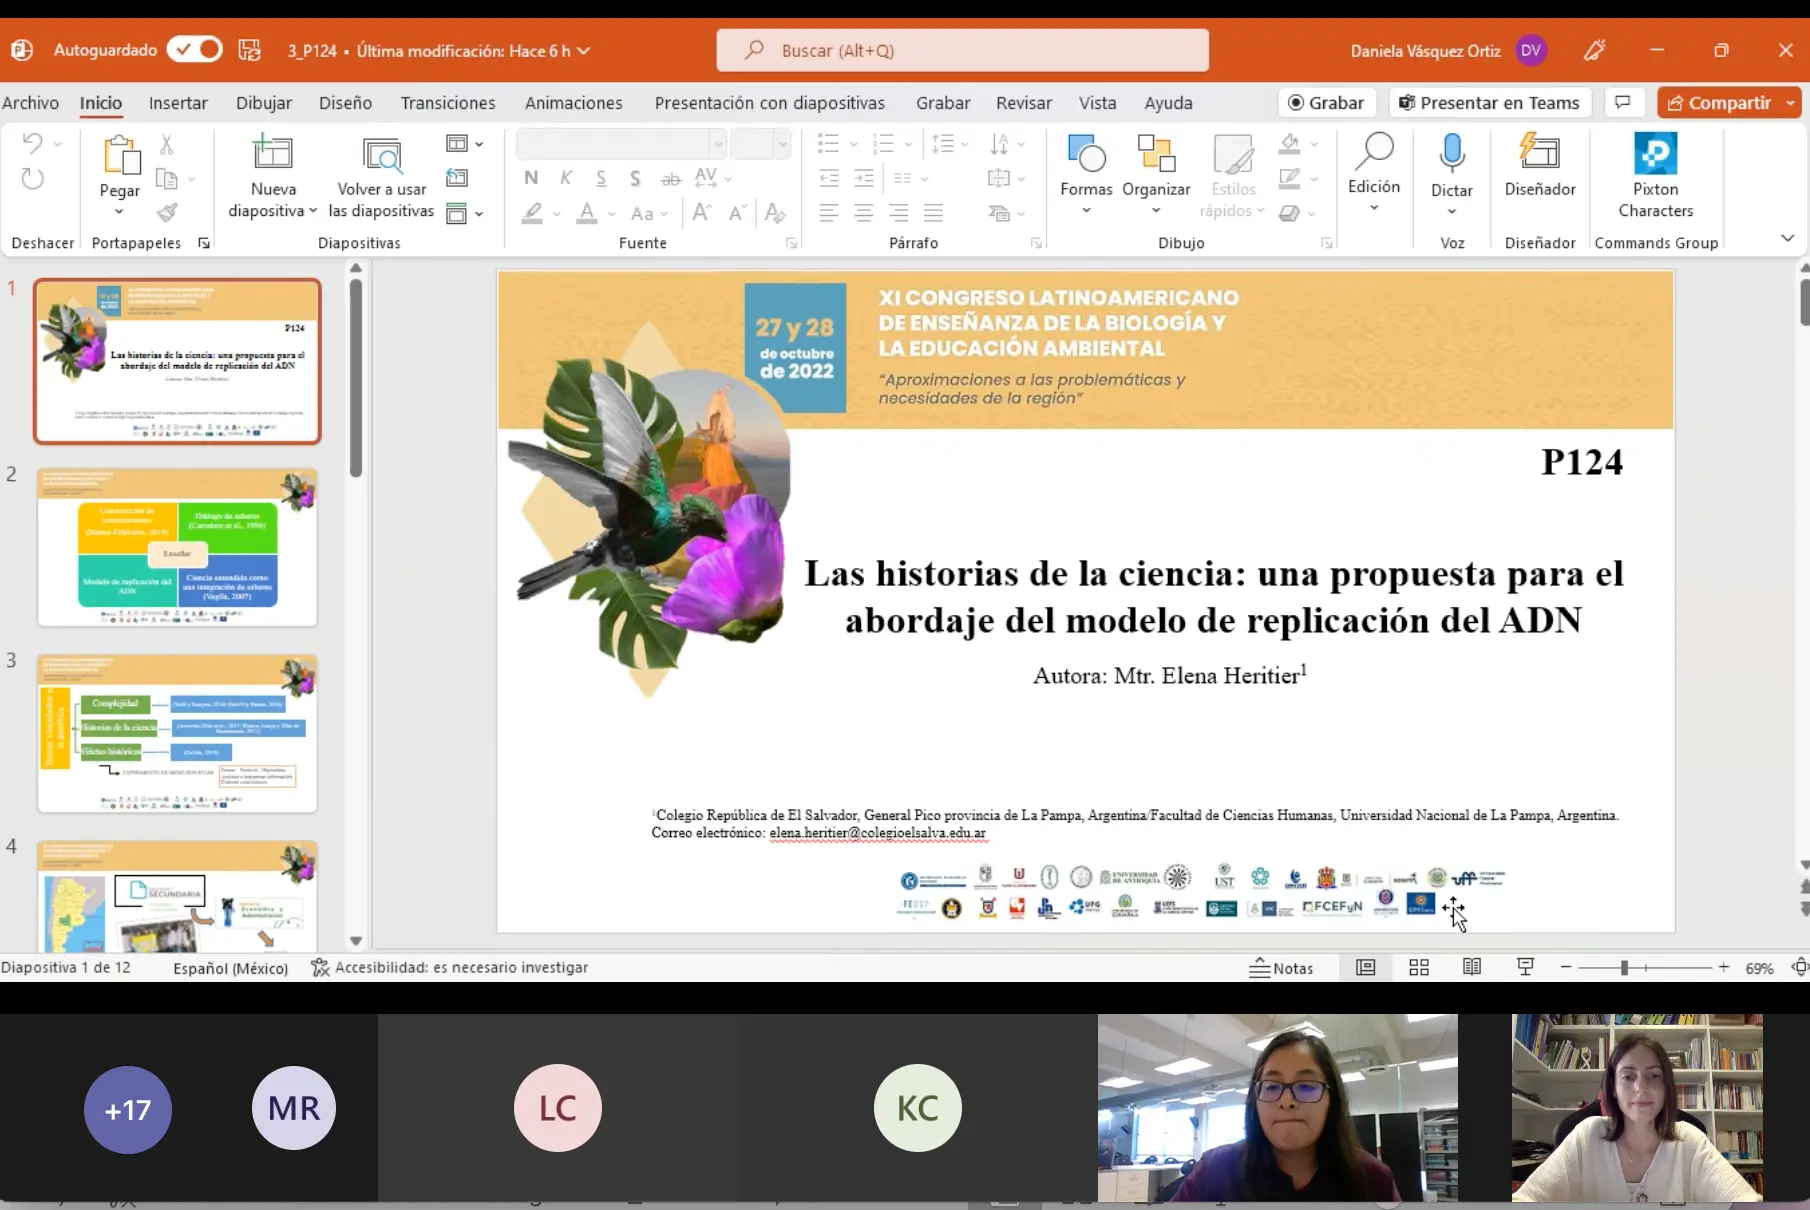Switch to Reading view icon
The image size is (1810, 1210).
coord(1472,967)
